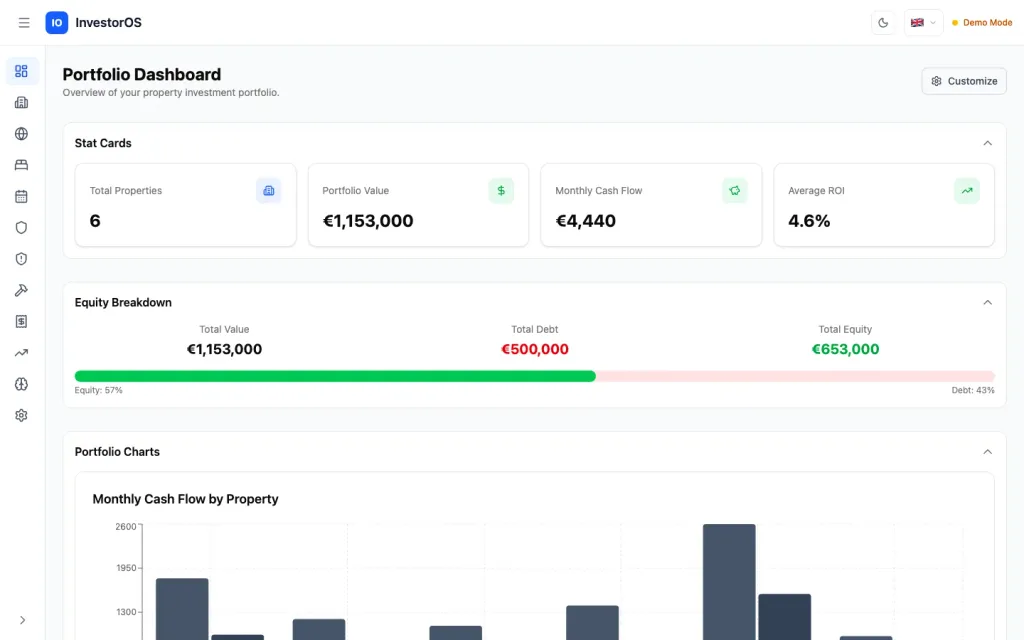Viewport: 1024px width, 640px height.
Task: Click the pink debt portion of progress bar
Action: 795,376
